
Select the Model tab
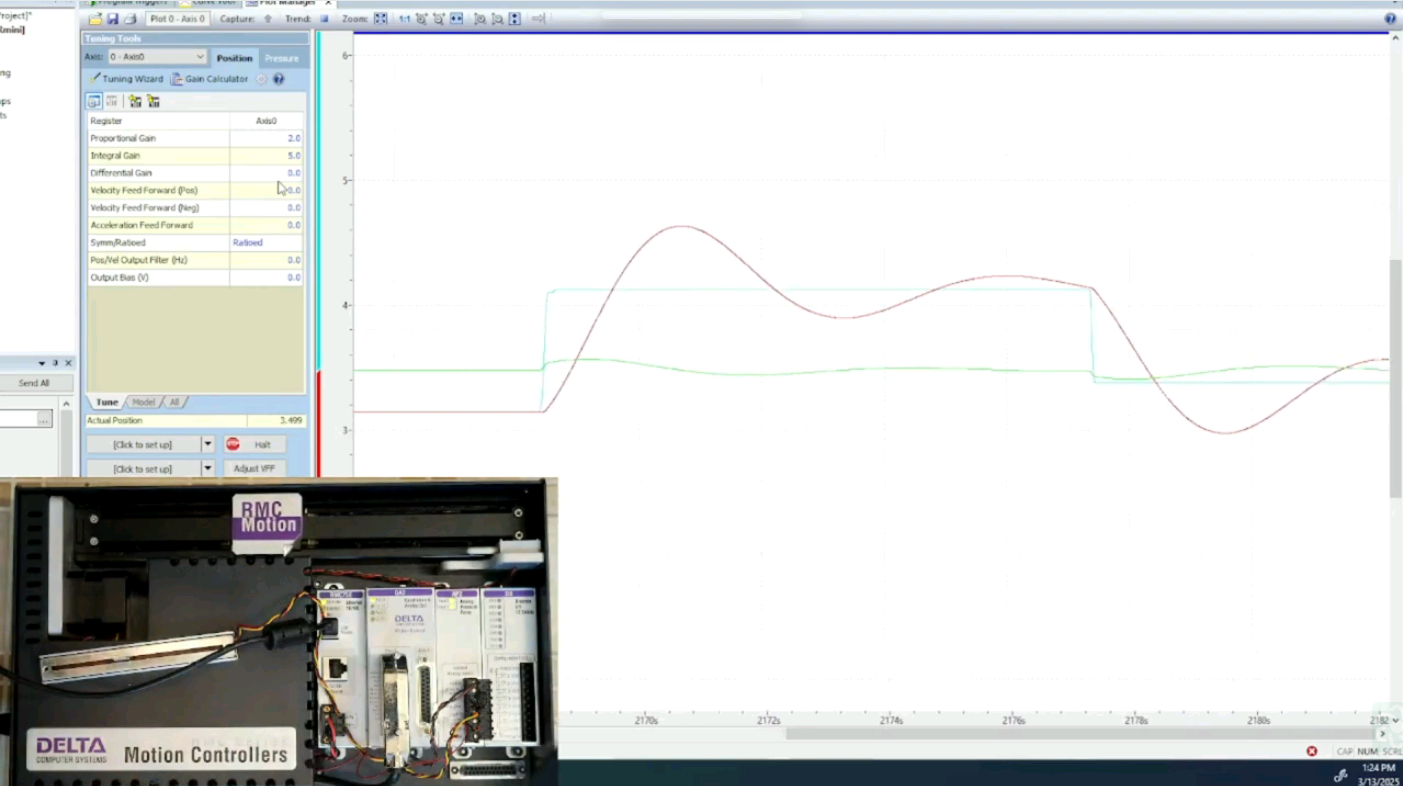tap(144, 402)
